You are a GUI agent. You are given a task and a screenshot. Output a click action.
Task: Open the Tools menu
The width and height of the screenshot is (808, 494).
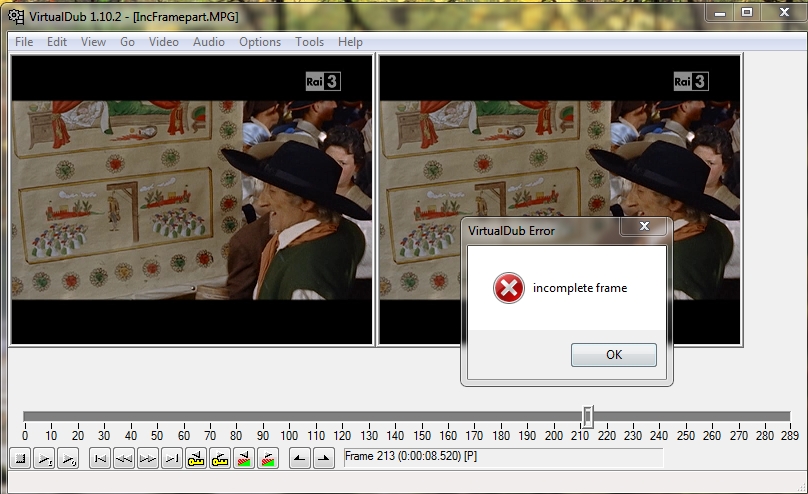pos(309,42)
